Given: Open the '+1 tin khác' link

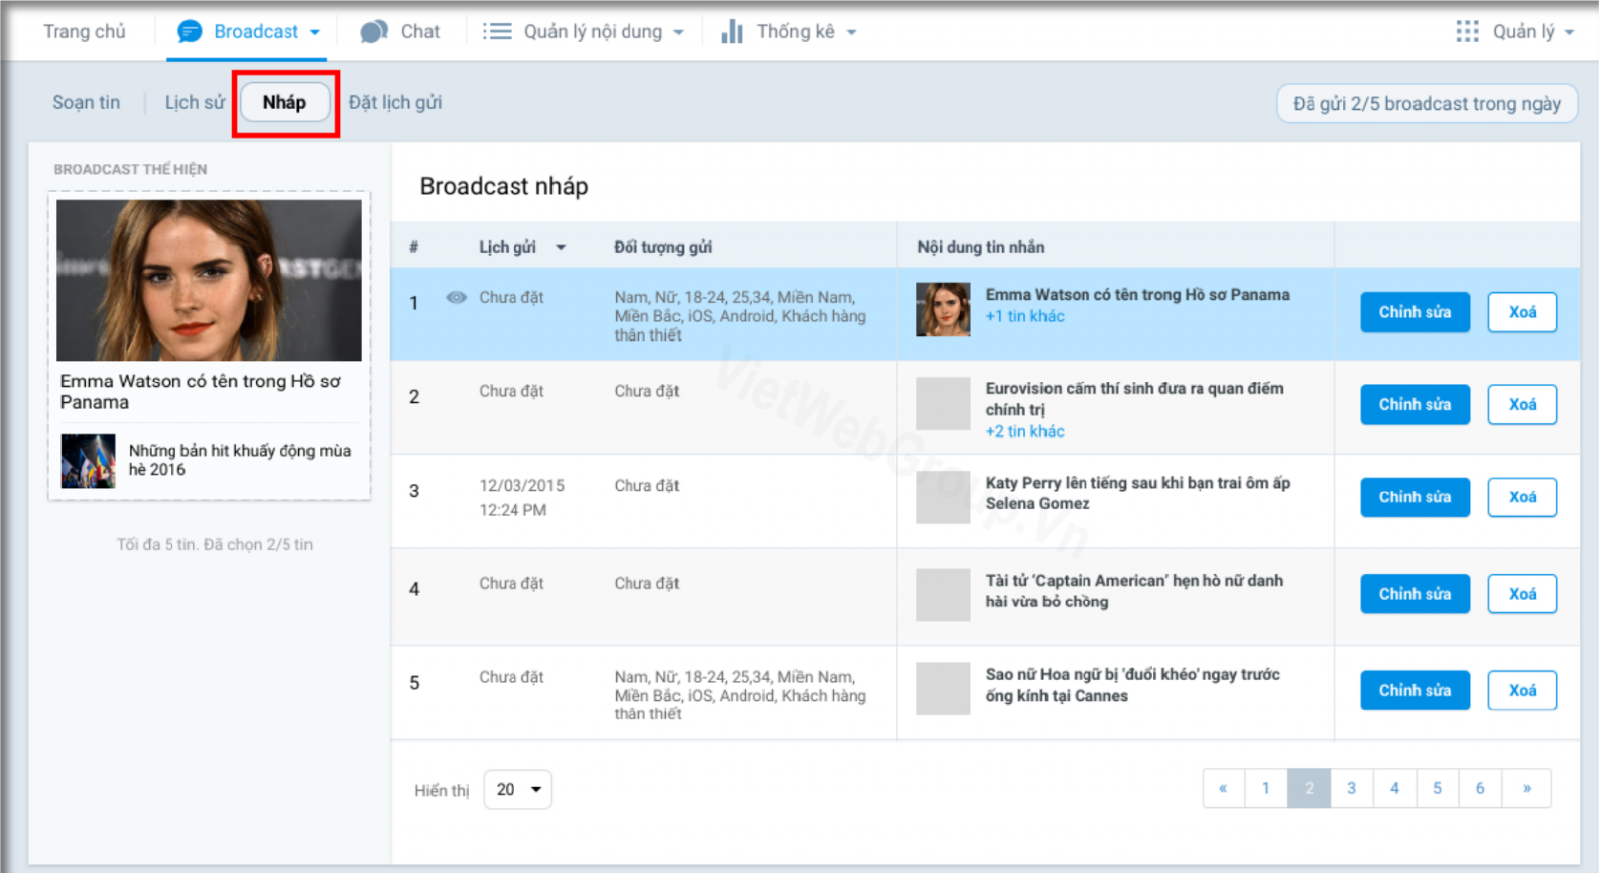Looking at the screenshot, I should 1025,317.
